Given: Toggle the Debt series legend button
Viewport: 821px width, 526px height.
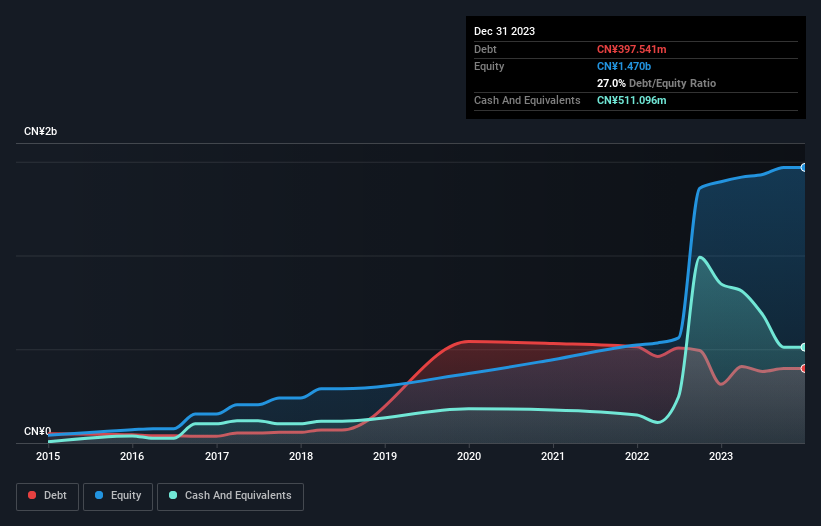Looking at the screenshot, I should pos(48,496).
